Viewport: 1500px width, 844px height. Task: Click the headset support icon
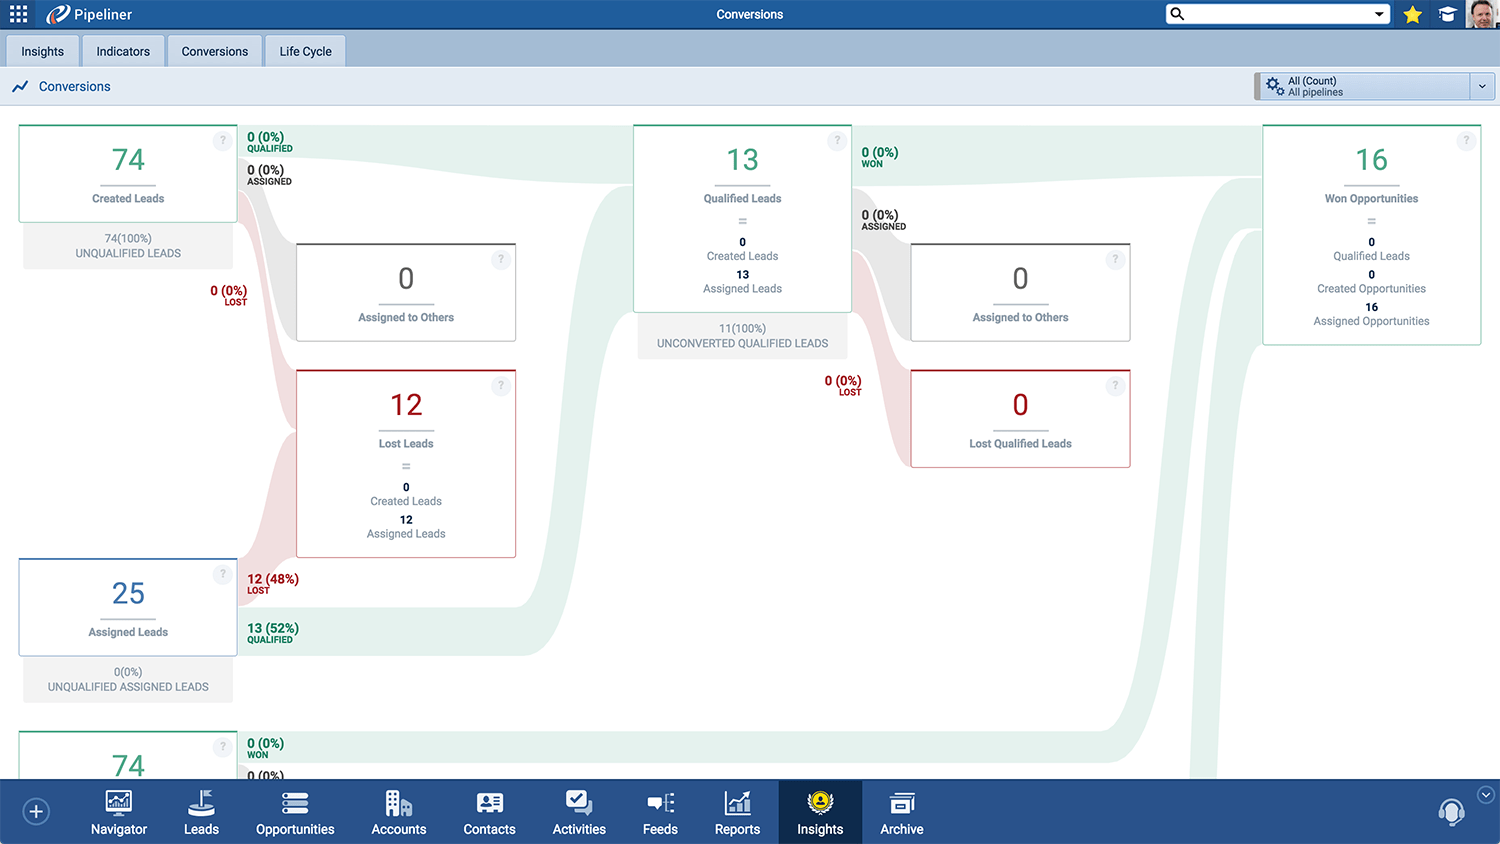pos(1451,811)
